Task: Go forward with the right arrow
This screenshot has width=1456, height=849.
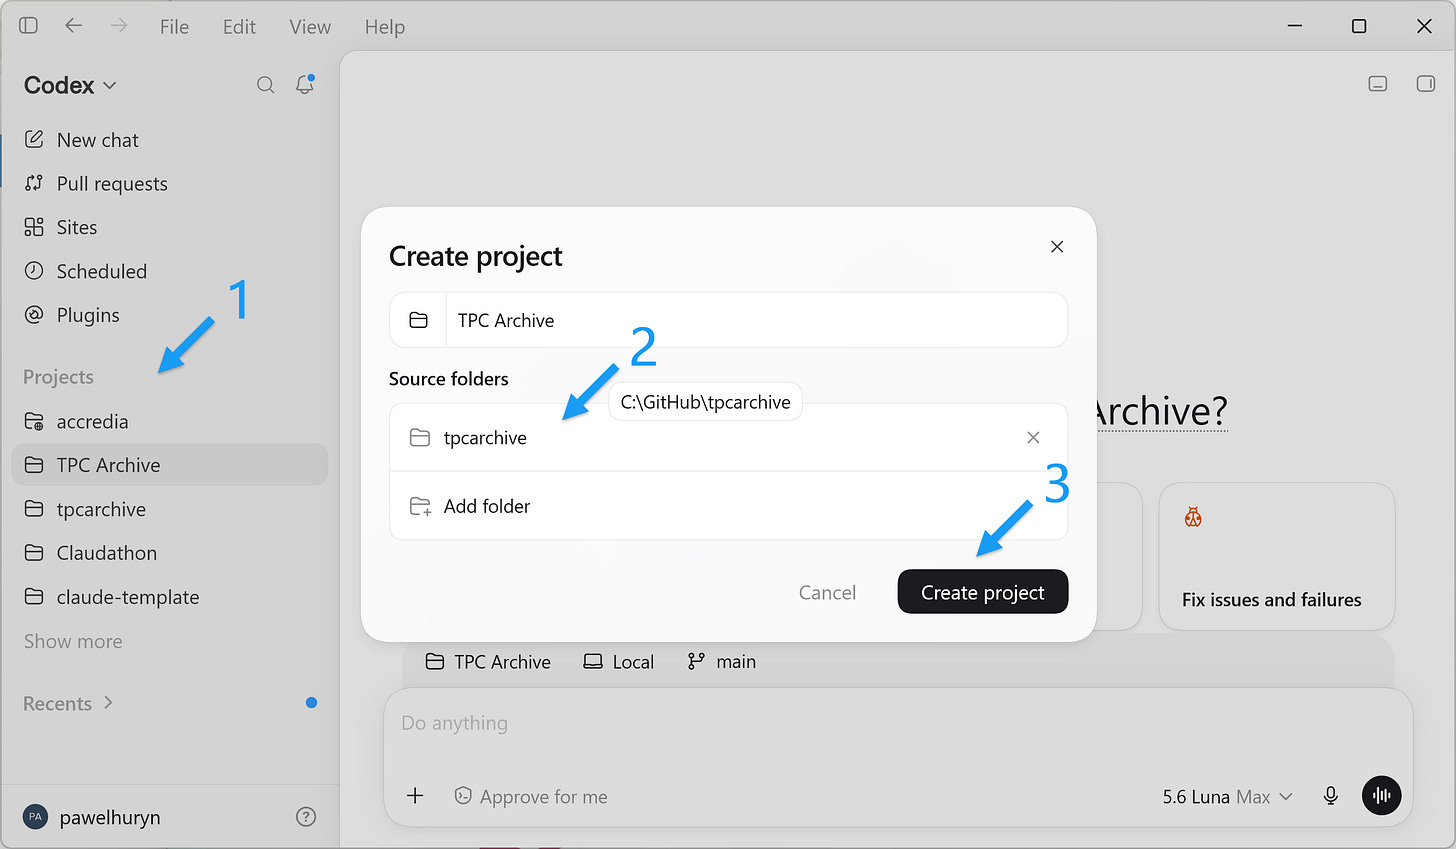Action: [x=119, y=26]
